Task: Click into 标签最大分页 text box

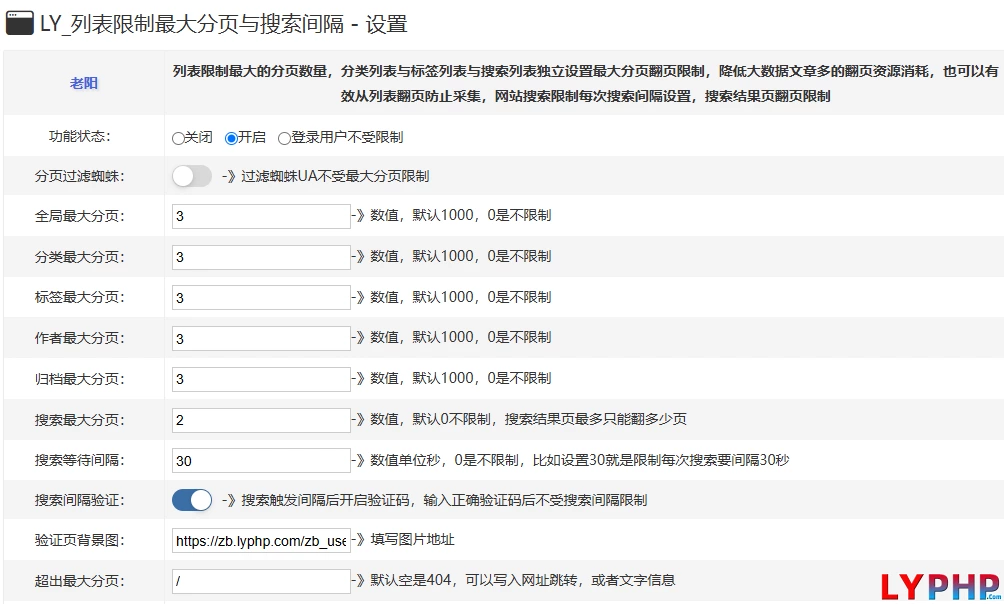Action: (x=261, y=297)
